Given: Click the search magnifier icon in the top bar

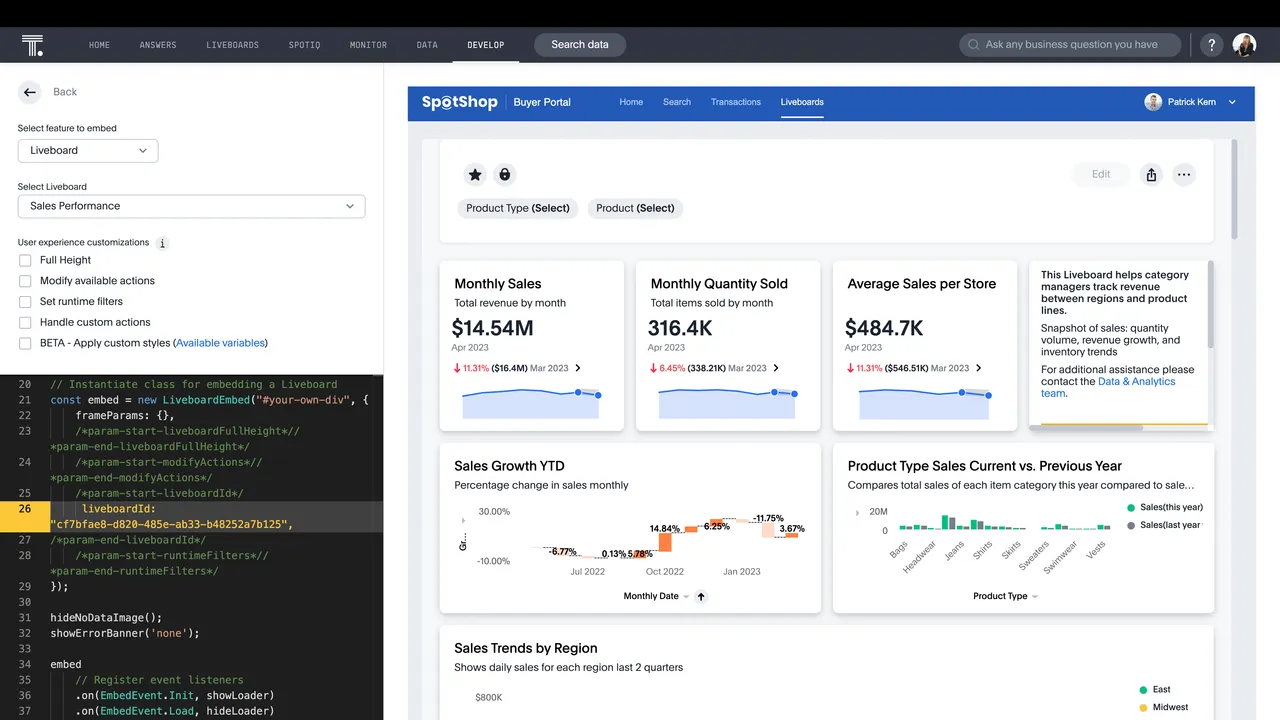Looking at the screenshot, I should [x=973, y=45].
